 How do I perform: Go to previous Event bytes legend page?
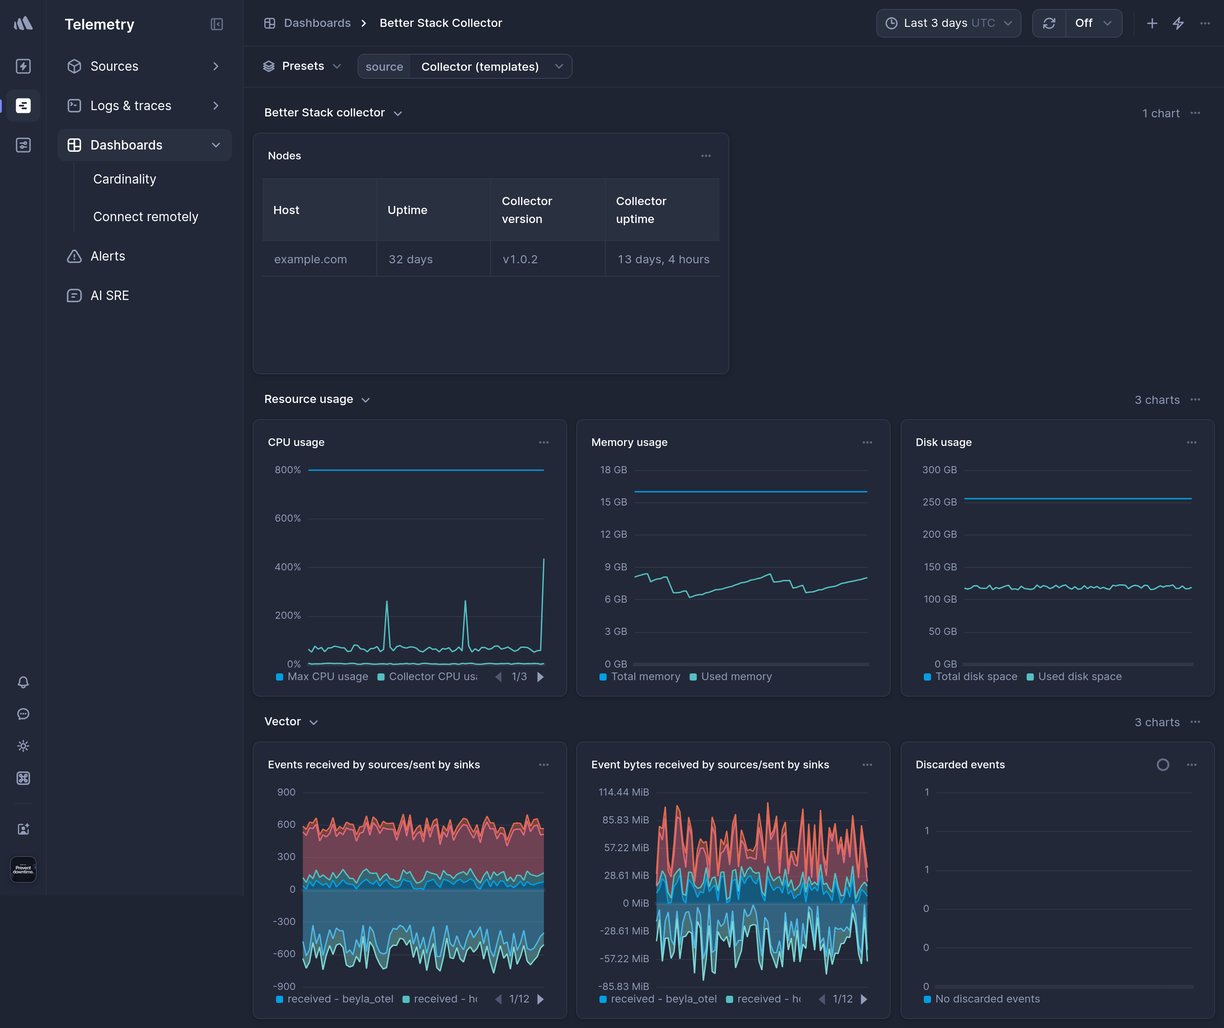coord(822,999)
